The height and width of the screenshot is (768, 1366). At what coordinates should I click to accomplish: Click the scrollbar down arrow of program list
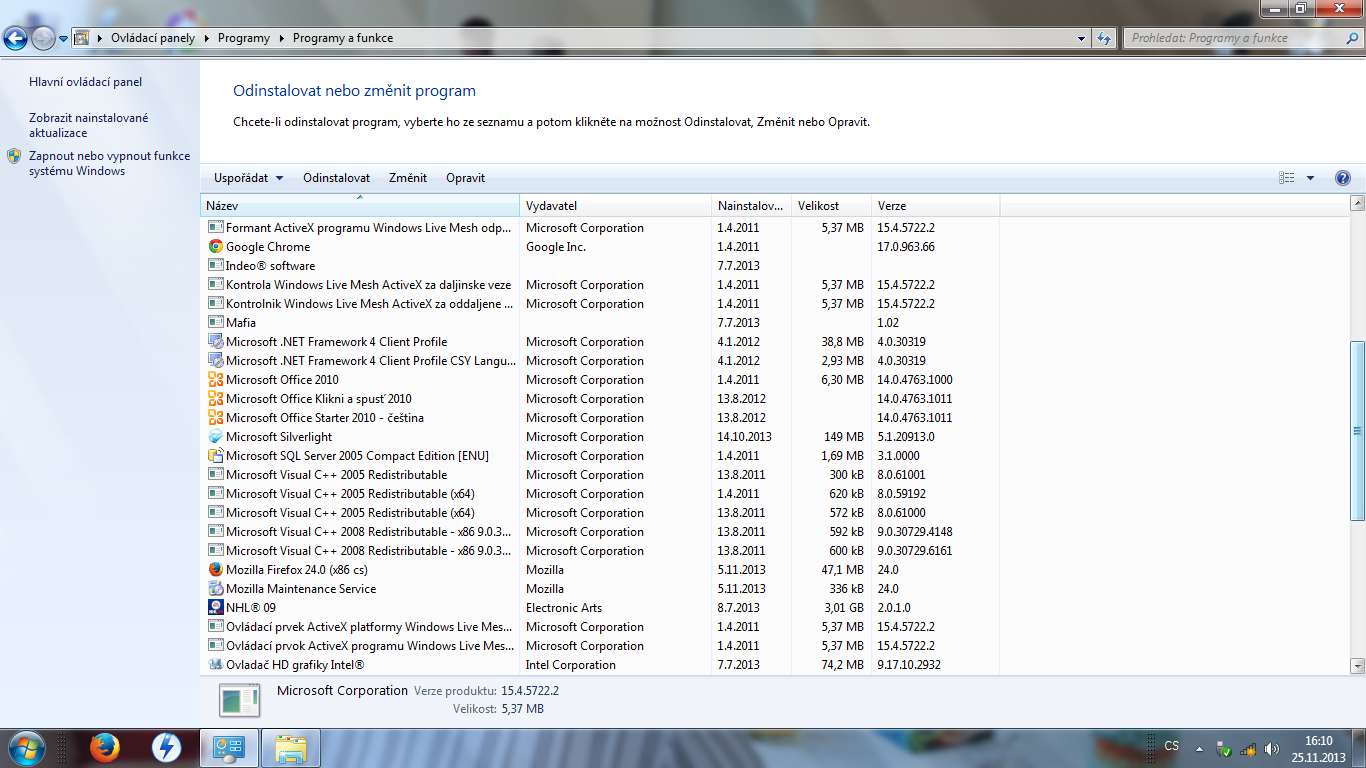click(x=1357, y=665)
